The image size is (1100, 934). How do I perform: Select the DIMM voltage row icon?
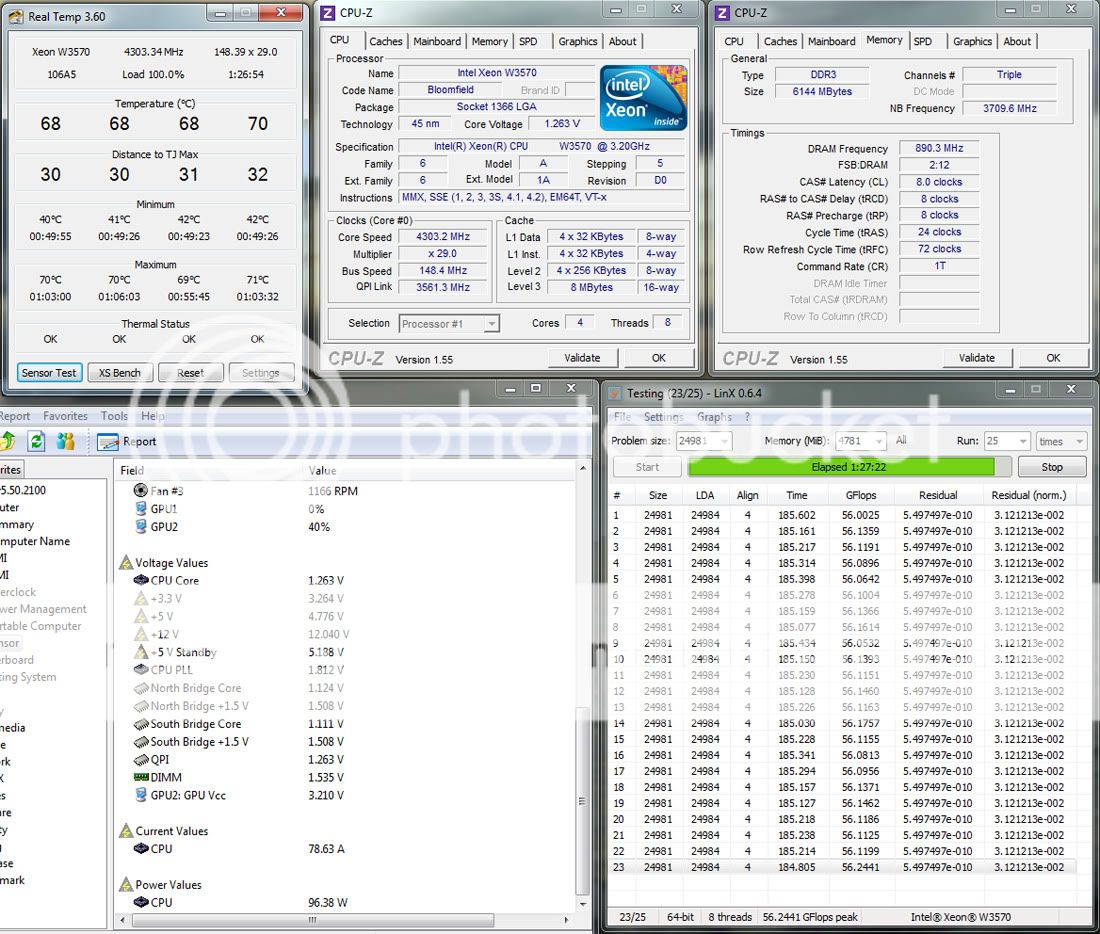[141, 778]
